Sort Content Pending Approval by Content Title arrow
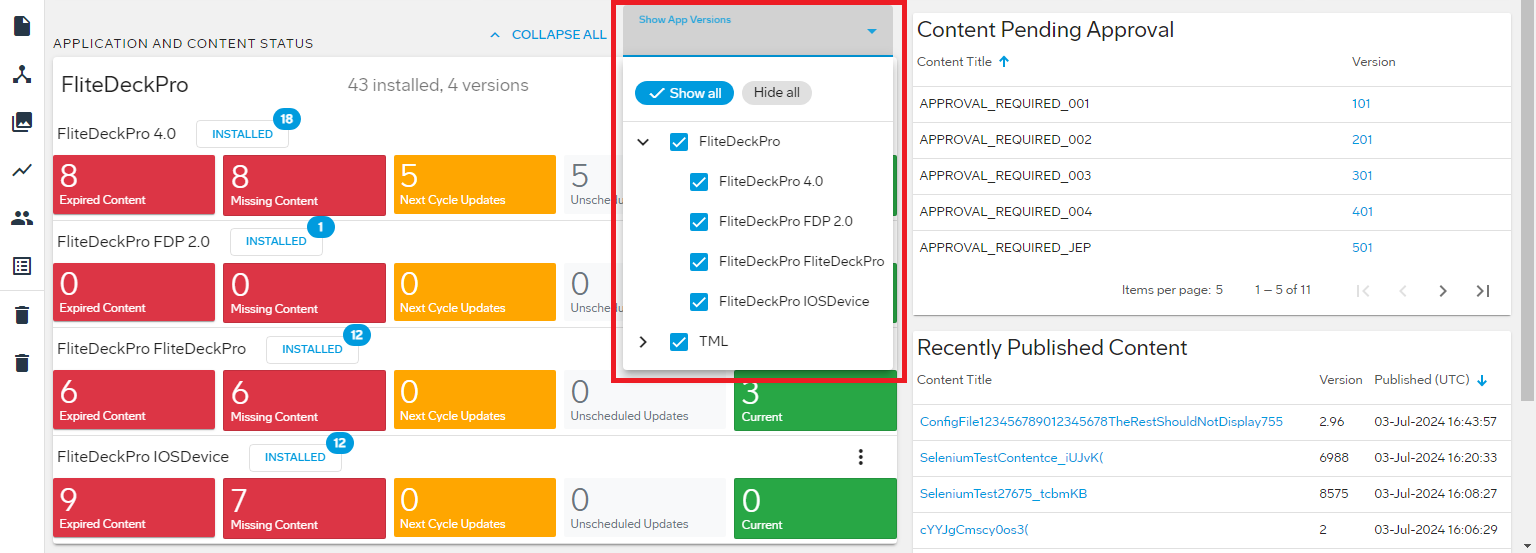The width and height of the screenshot is (1536, 553). click(x=1004, y=62)
